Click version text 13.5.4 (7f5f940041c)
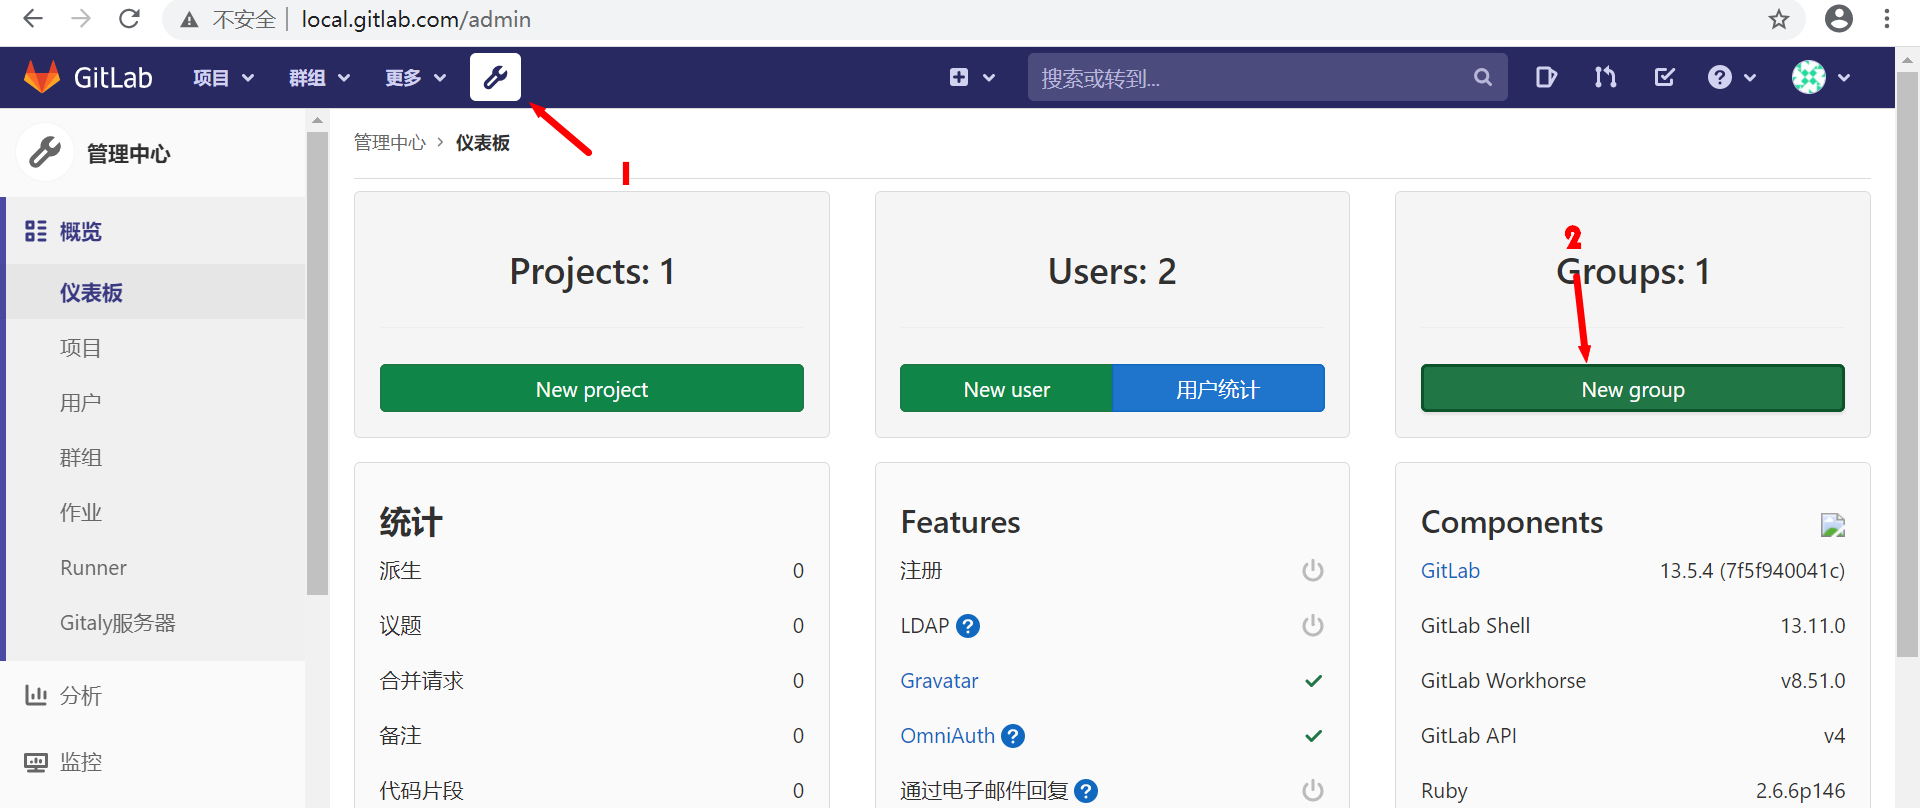The width and height of the screenshot is (1920, 808). pyautogui.click(x=1752, y=570)
